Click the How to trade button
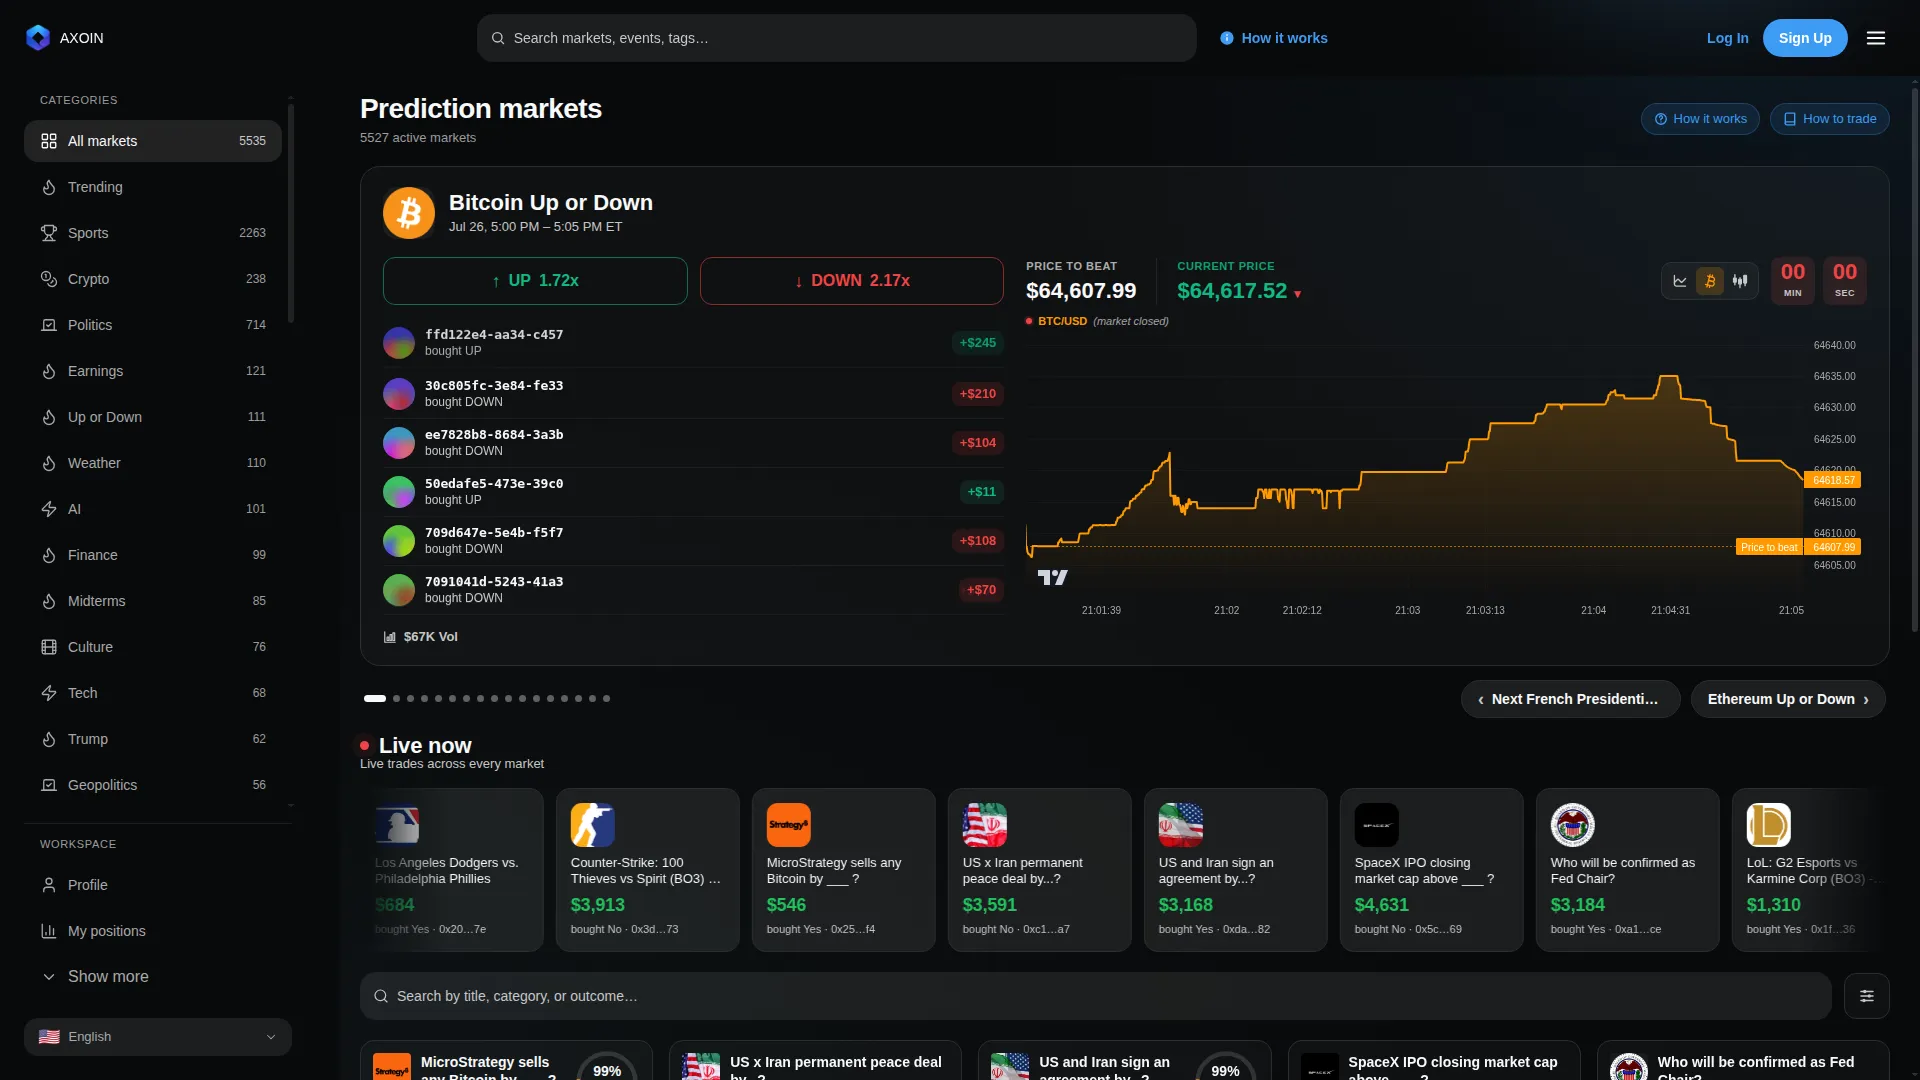Image resolution: width=1920 pixels, height=1080 pixels. click(x=1829, y=119)
